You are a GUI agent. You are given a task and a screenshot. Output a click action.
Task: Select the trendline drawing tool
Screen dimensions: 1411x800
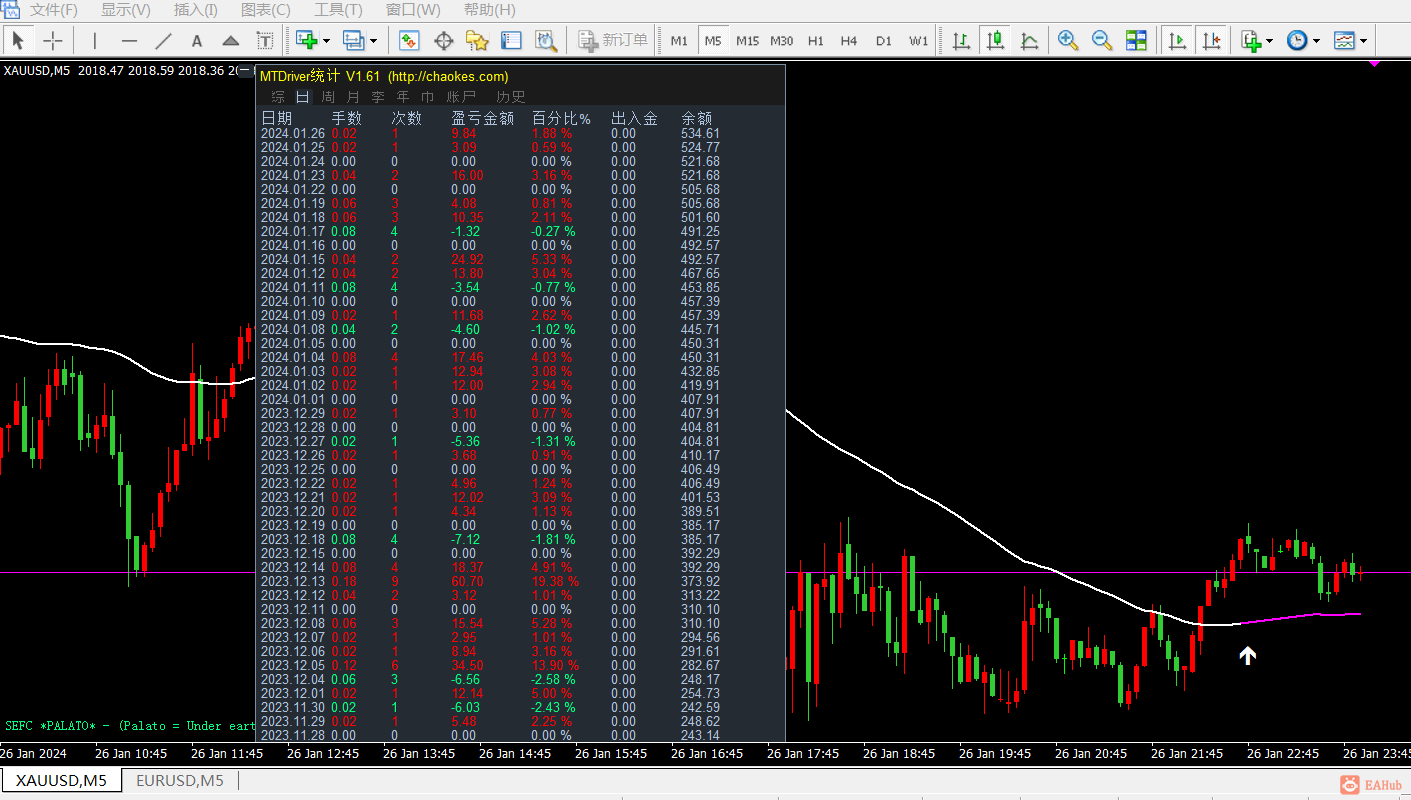point(163,41)
